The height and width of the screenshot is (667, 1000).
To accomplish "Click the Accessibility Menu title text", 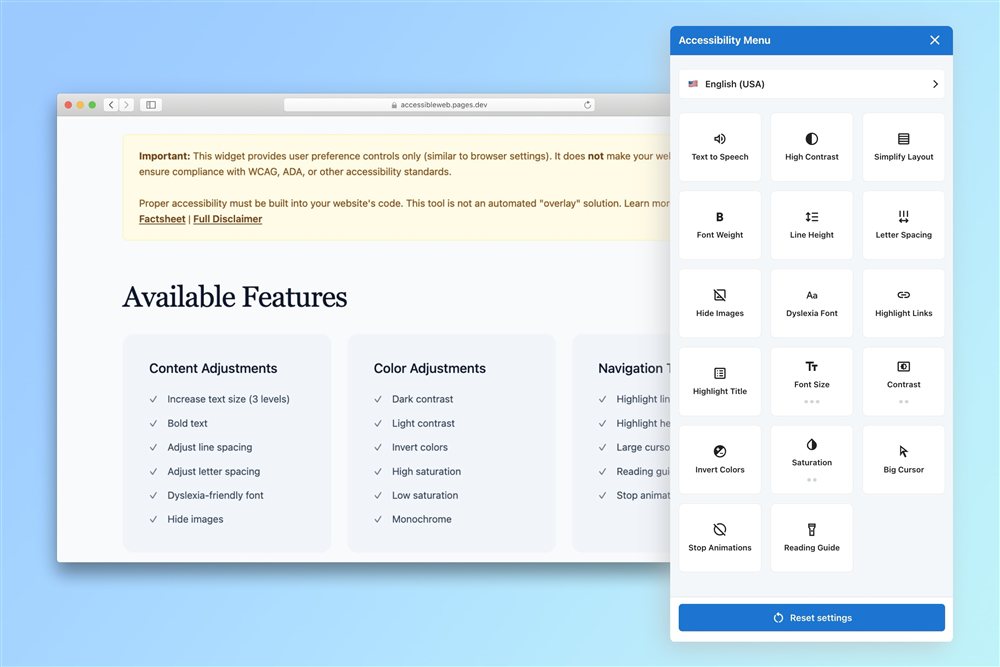I will tap(724, 40).
